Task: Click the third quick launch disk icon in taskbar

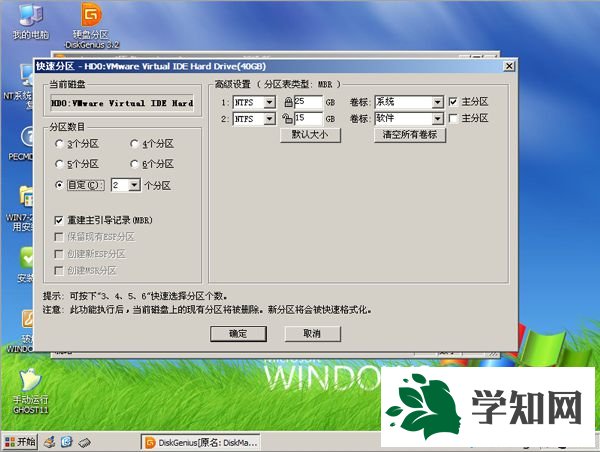Action: click(x=84, y=443)
